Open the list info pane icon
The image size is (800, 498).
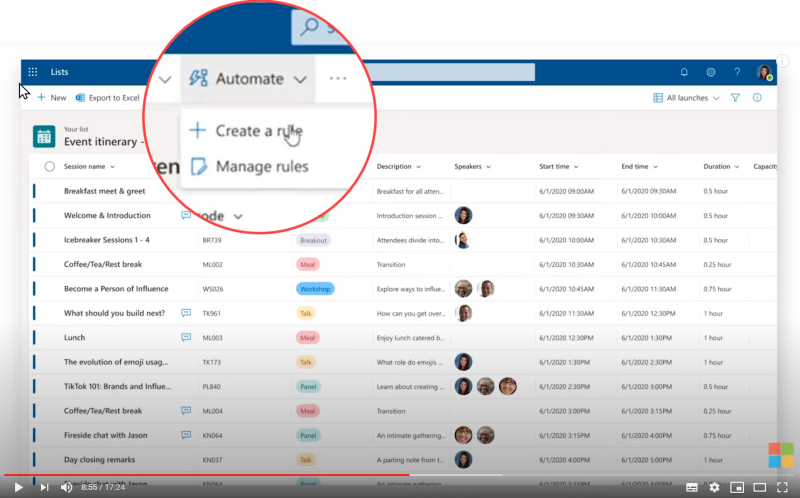pyautogui.click(x=757, y=97)
